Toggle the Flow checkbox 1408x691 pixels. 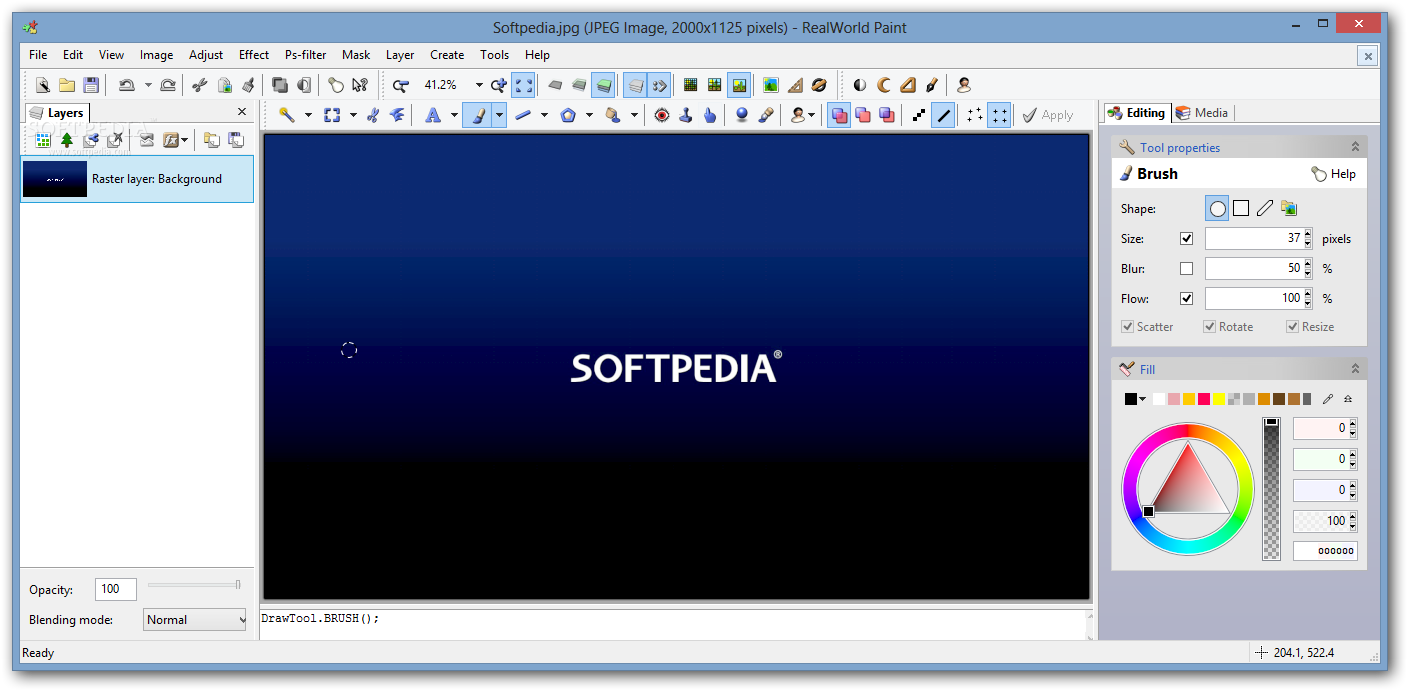1187,298
